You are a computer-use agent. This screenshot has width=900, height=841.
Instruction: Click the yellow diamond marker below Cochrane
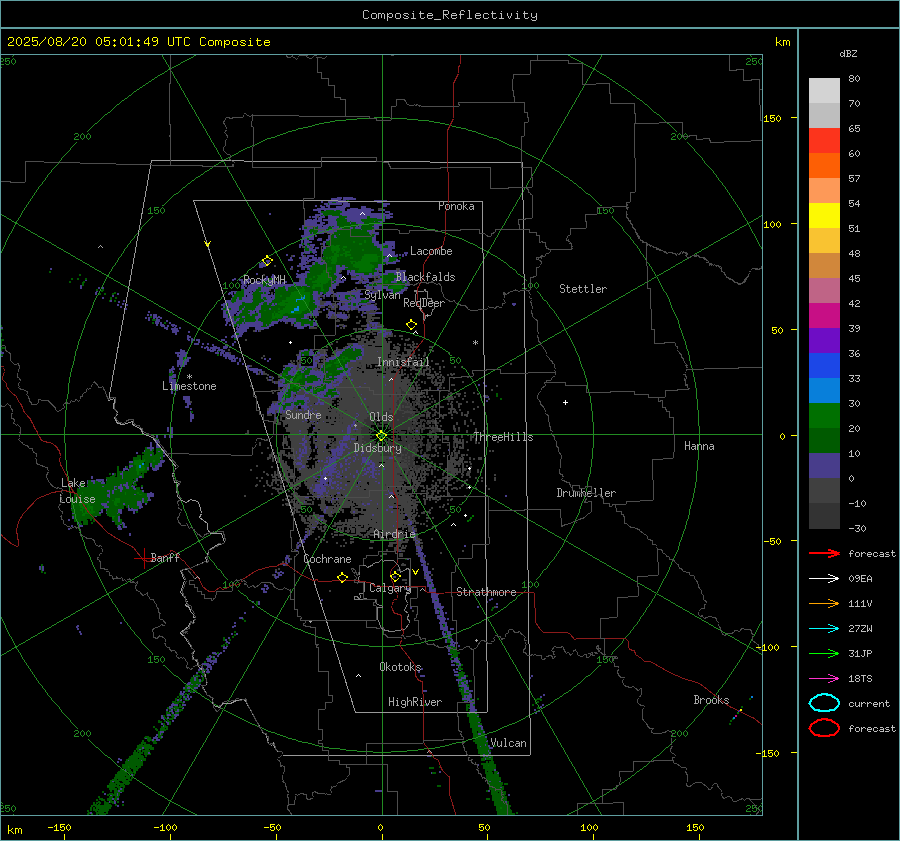[x=342, y=578]
